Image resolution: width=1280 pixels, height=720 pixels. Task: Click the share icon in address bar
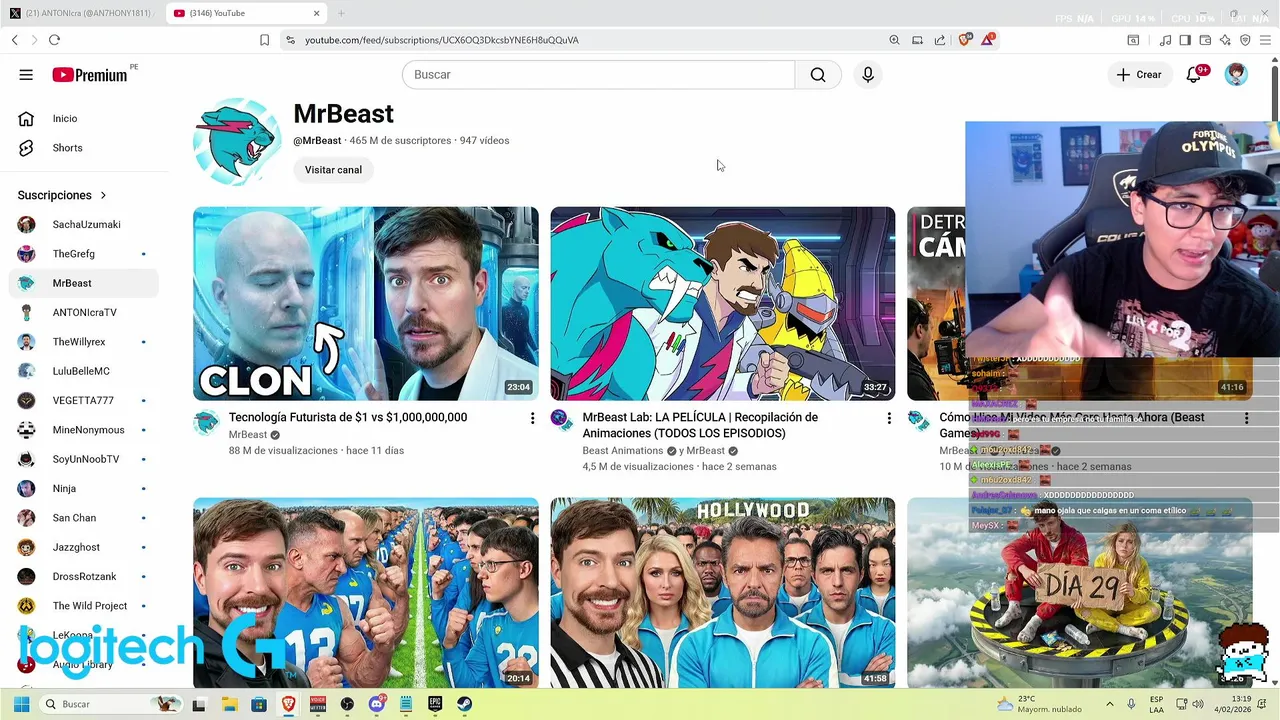tap(940, 40)
